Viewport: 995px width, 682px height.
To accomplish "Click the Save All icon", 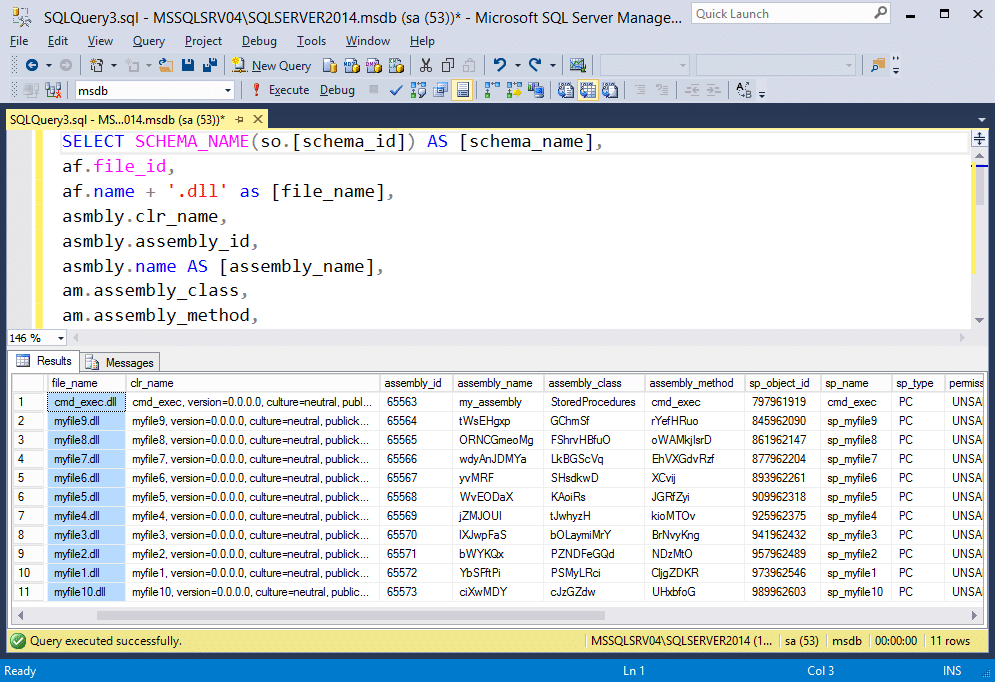I will click(x=210, y=65).
